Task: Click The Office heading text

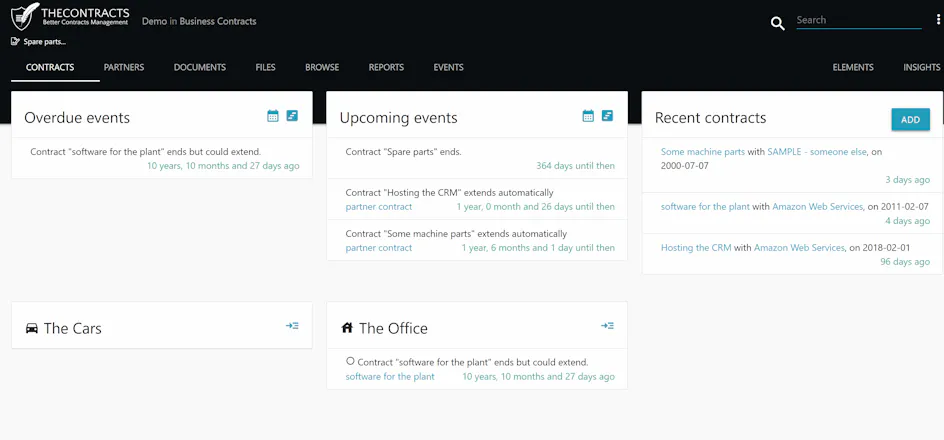Action: 394,329
